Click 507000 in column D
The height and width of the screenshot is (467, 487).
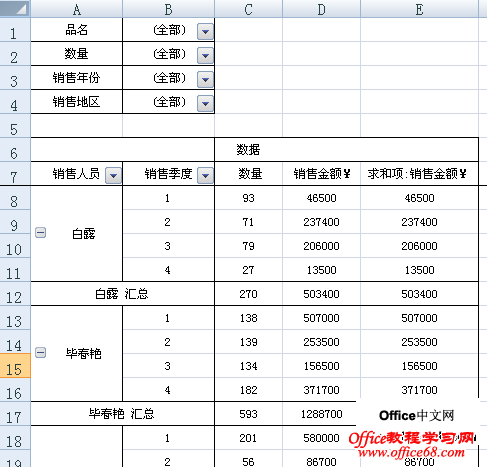(x=322, y=318)
